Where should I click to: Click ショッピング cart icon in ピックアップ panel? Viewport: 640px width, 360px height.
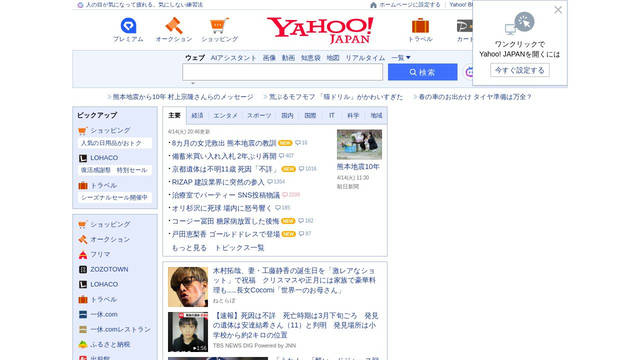(x=82, y=131)
